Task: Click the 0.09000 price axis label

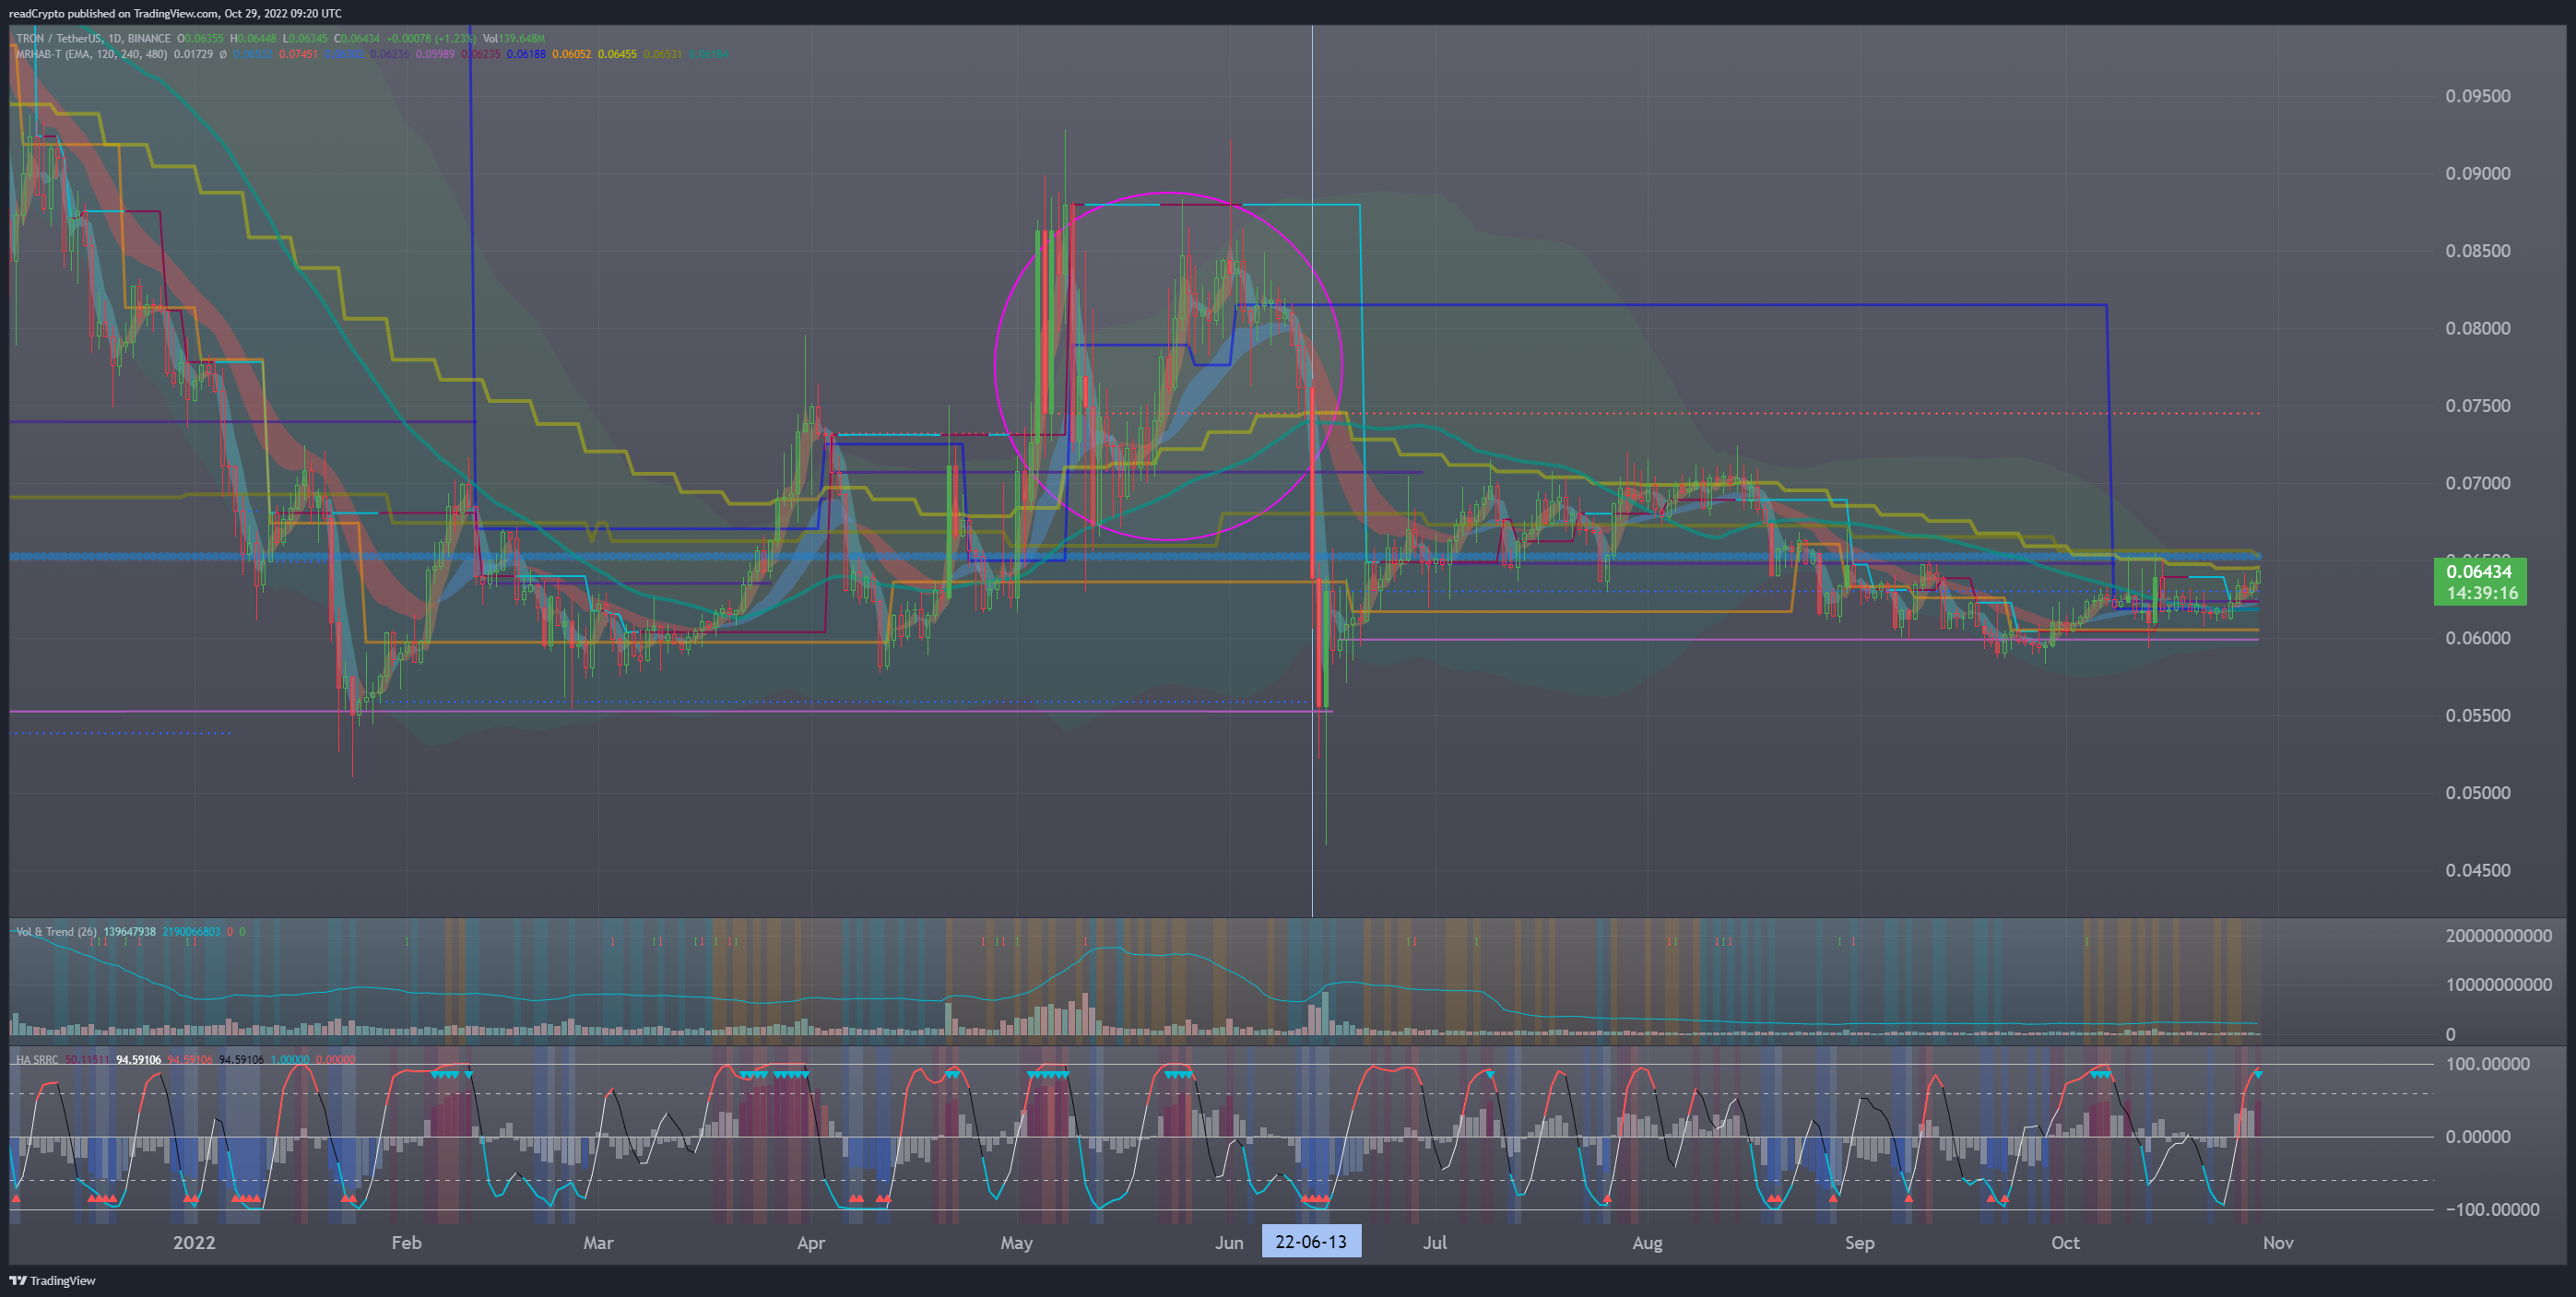Action: point(2478,174)
